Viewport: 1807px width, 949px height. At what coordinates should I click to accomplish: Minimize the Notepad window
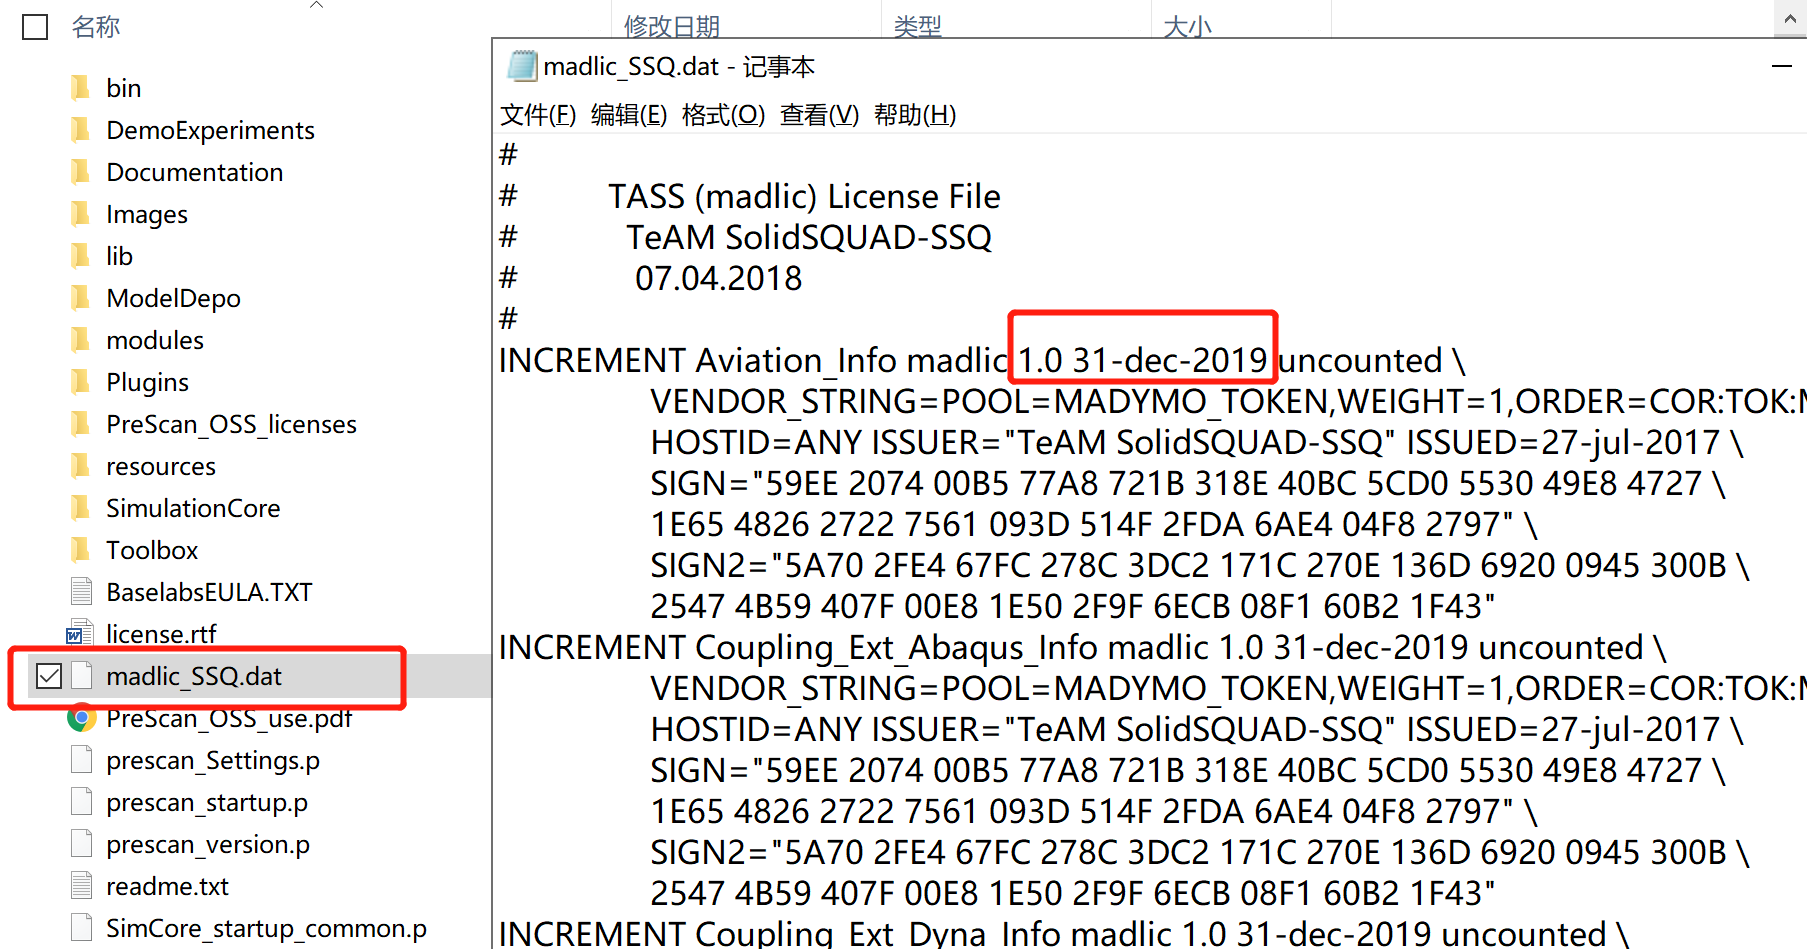point(1781,66)
